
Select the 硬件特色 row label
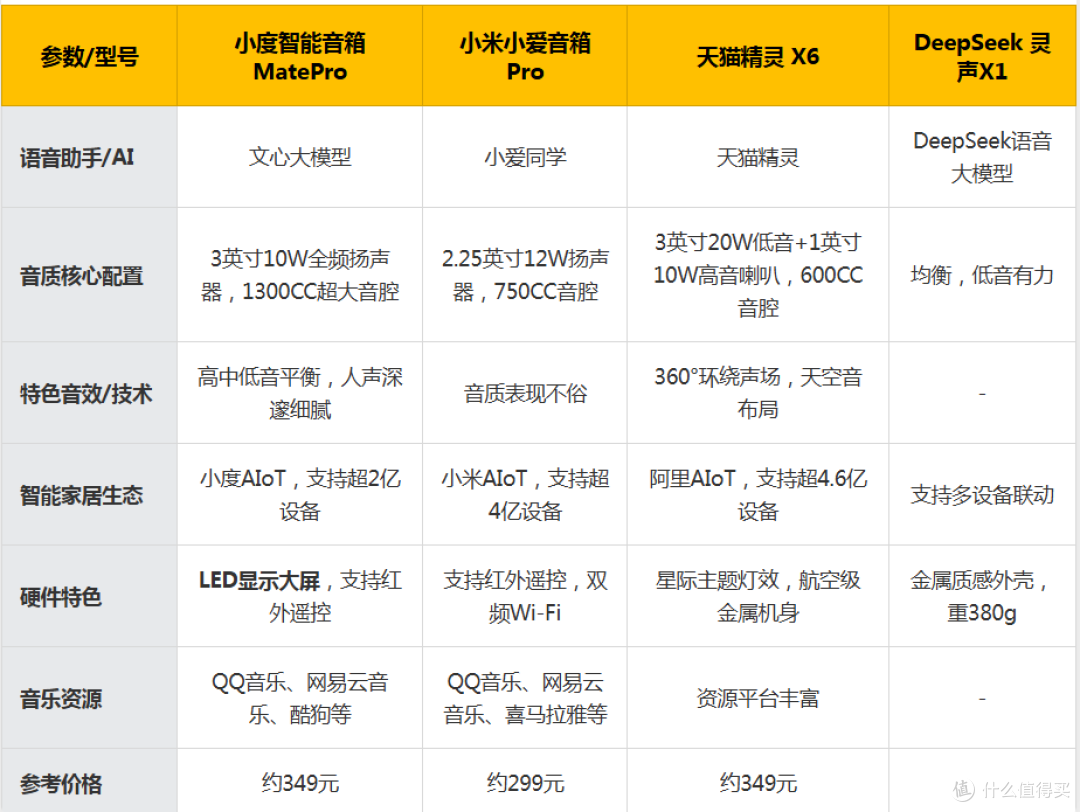pyautogui.click(x=89, y=596)
